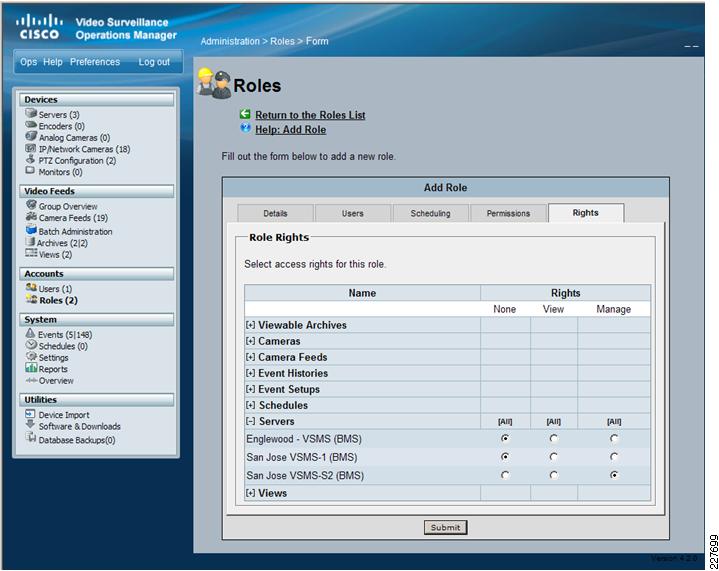
Task: Open the Help menu in top bar
Action: point(53,62)
